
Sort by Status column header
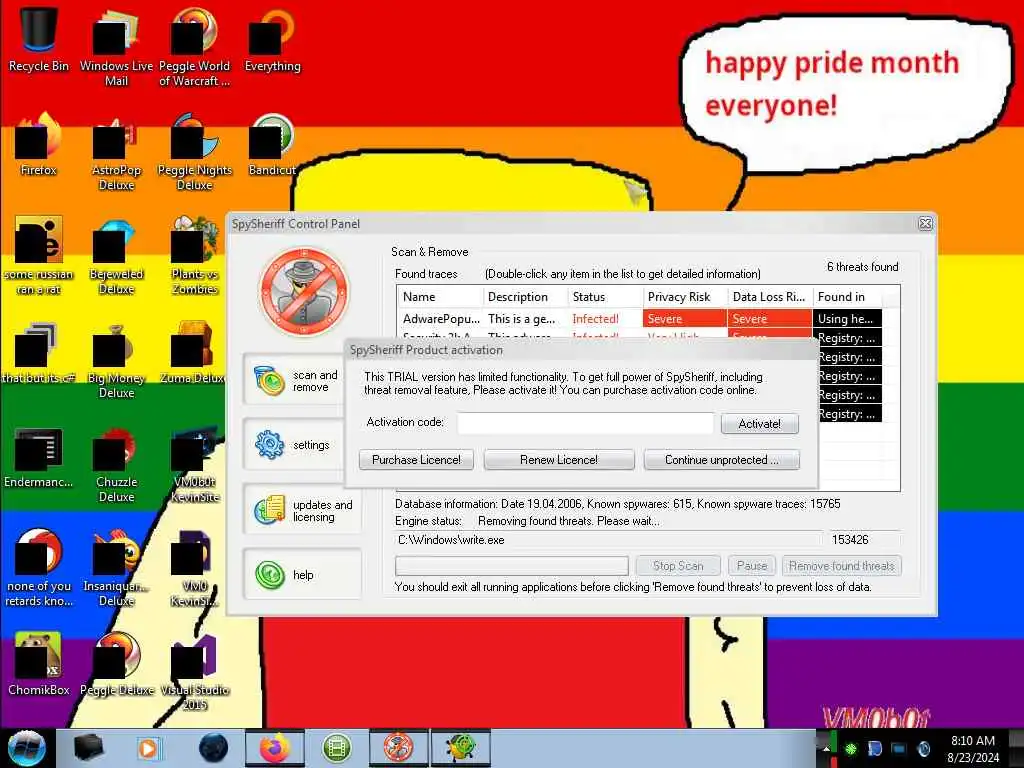click(605, 297)
